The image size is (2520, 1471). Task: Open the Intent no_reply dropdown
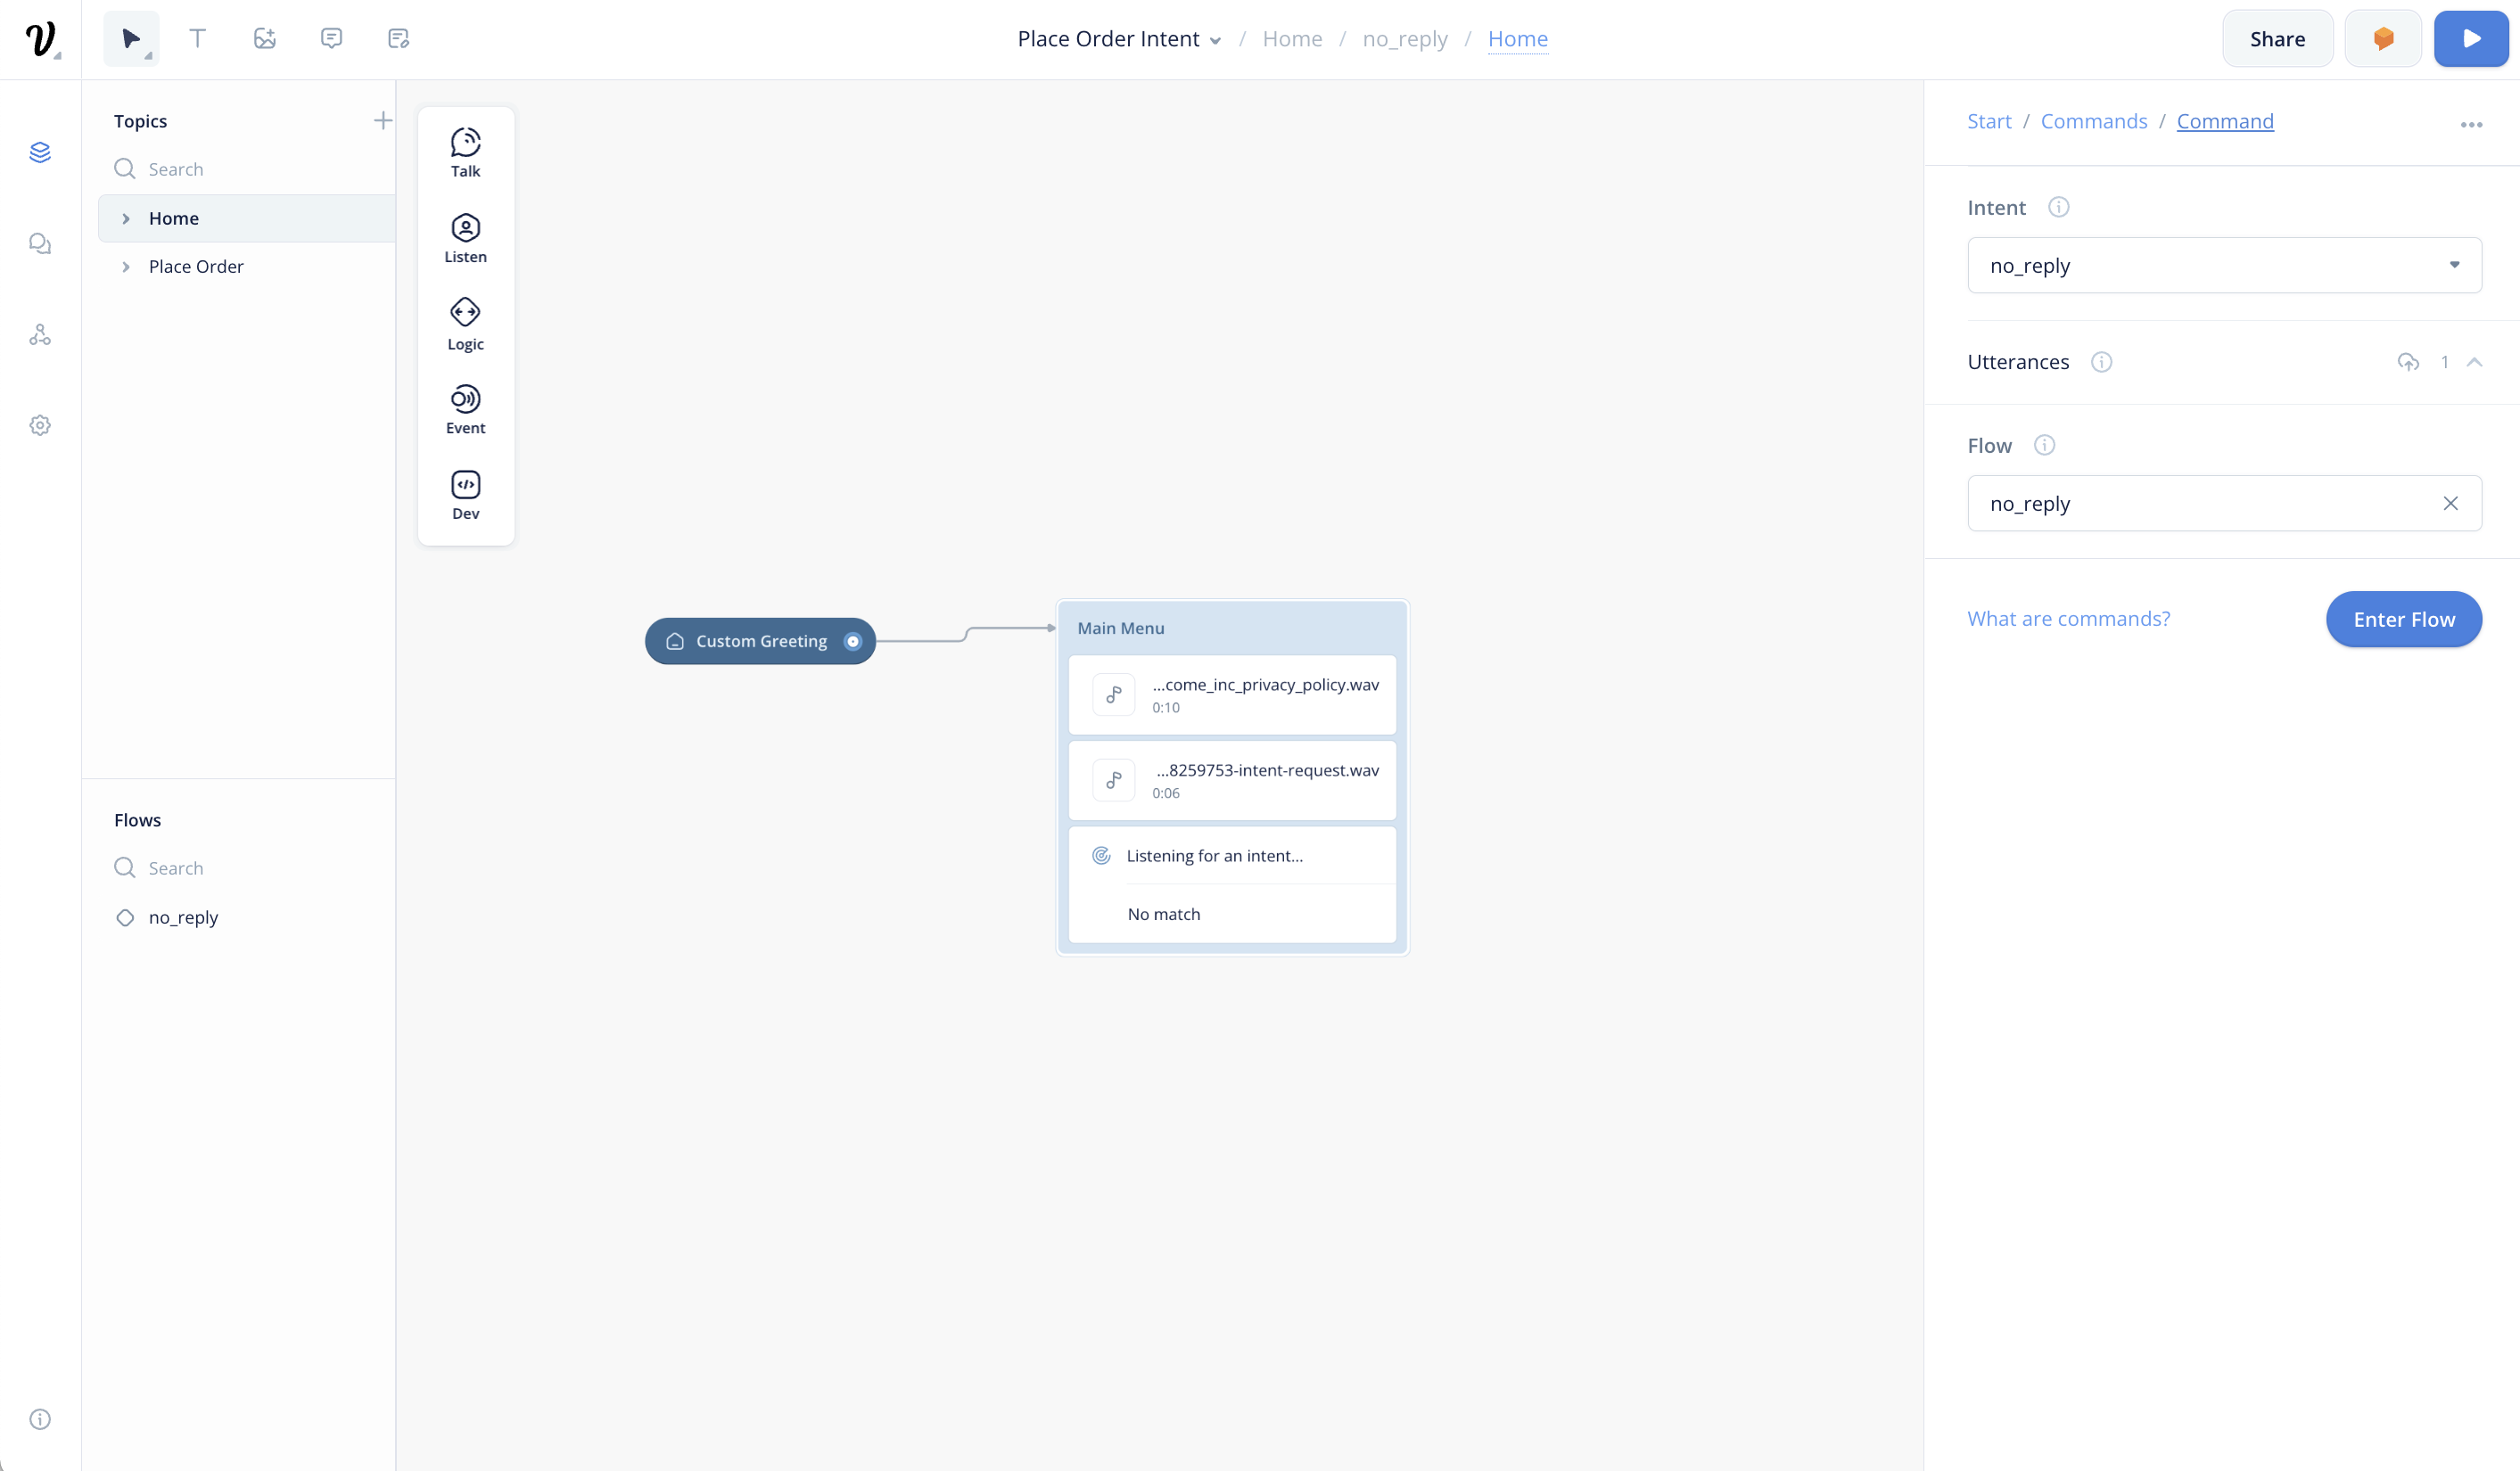pos(2223,265)
